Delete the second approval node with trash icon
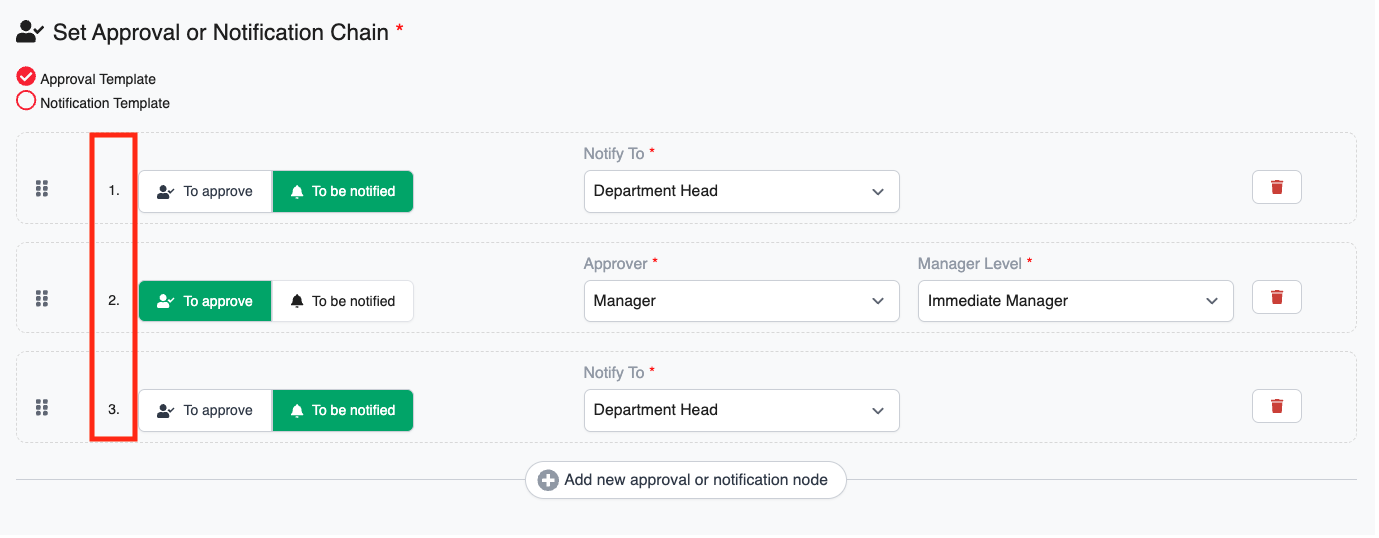This screenshot has width=1379, height=538. (1276, 297)
